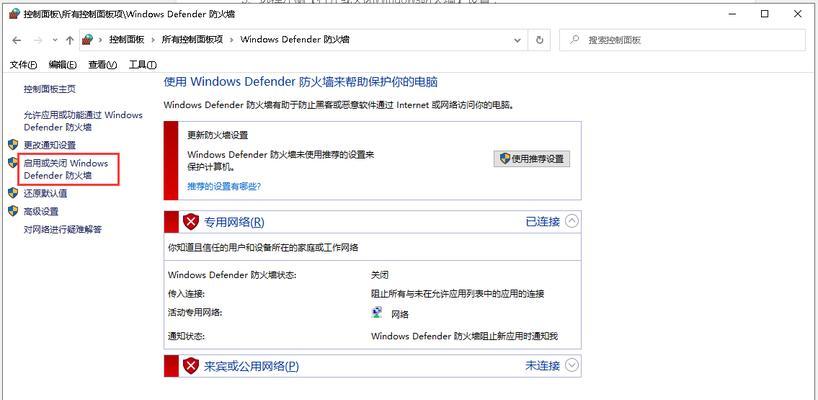Click the Forward navigation arrow
818x400 pixels.
coord(38,40)
